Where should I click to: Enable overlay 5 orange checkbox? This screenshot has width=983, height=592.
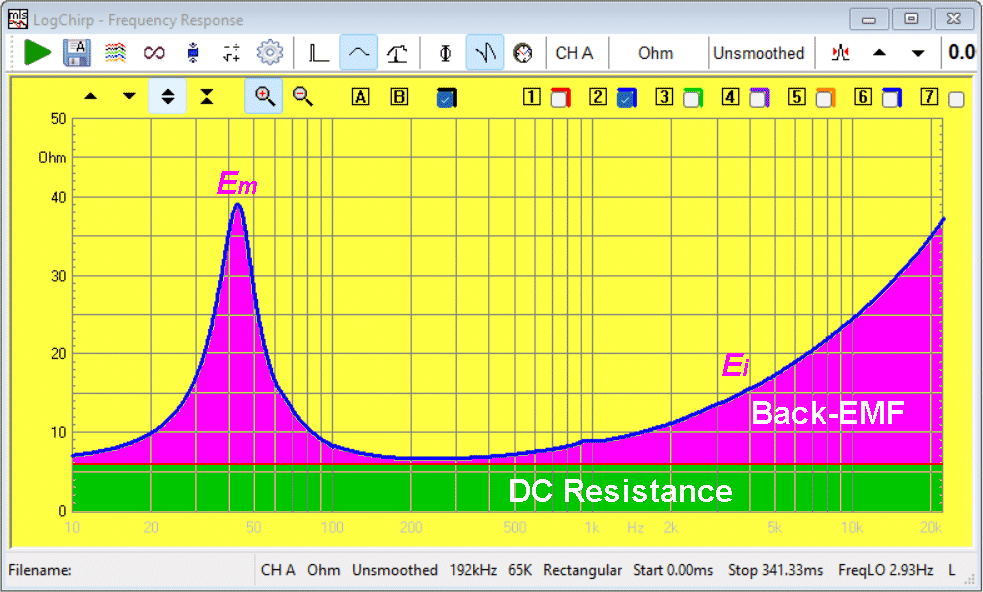tap(826, 98)
